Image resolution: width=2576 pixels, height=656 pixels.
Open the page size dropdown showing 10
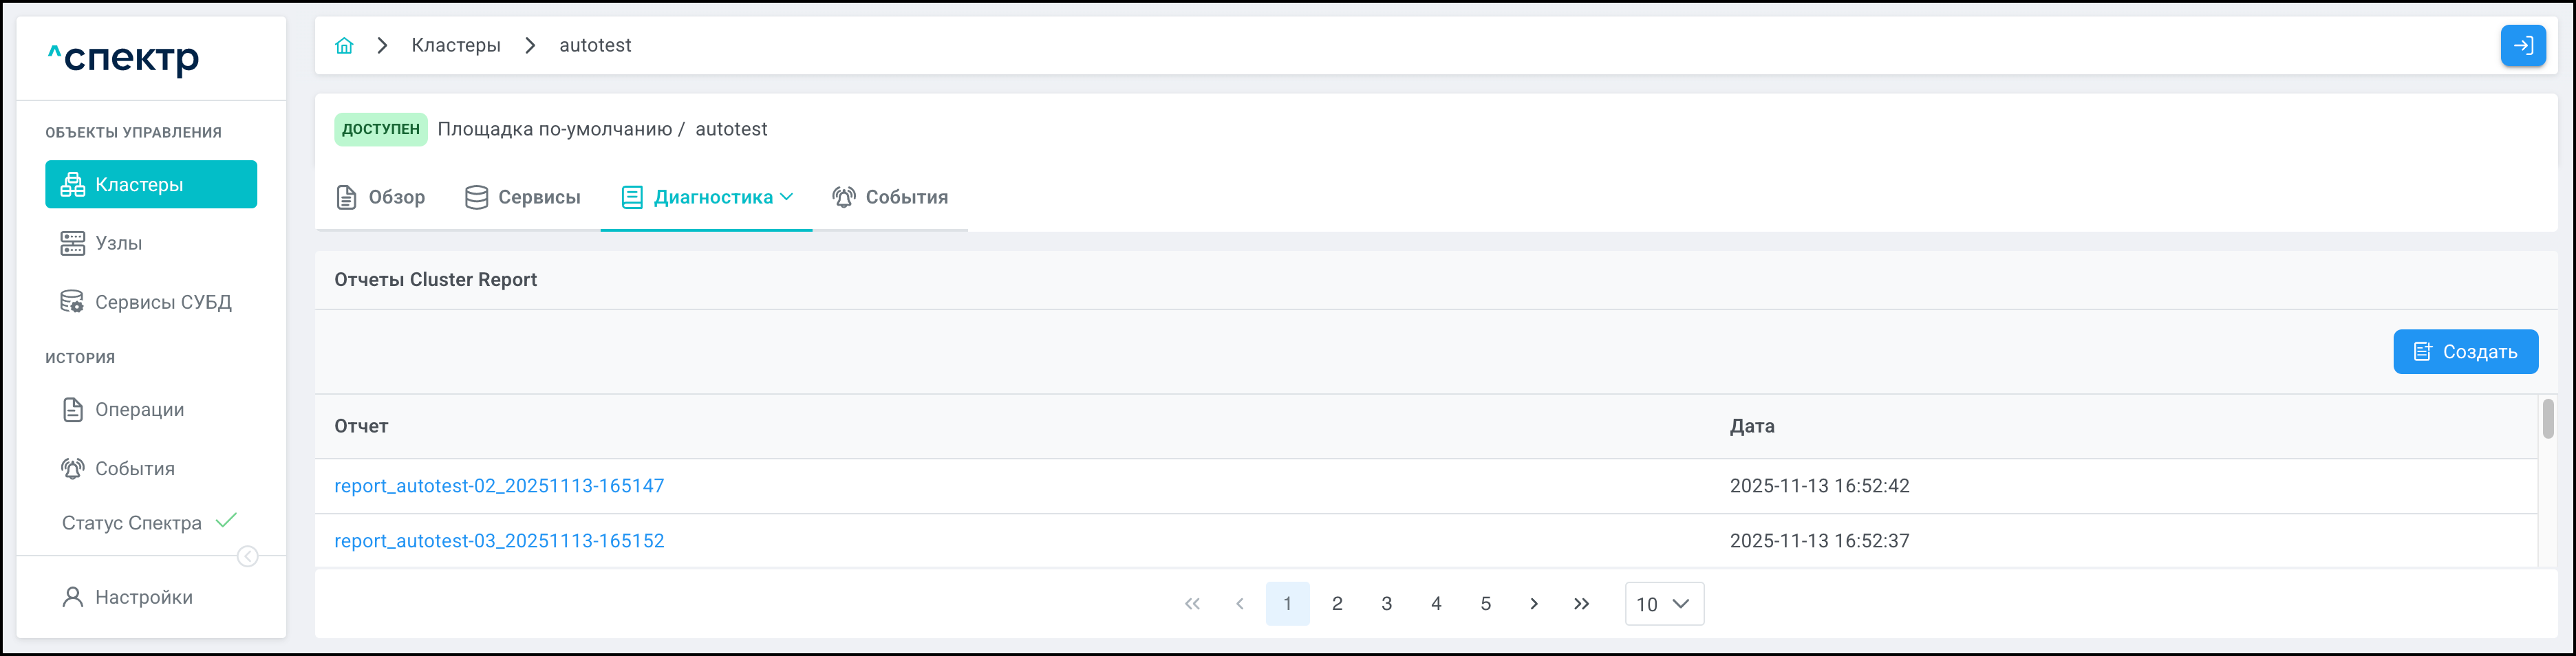(x=1663, y=604)
